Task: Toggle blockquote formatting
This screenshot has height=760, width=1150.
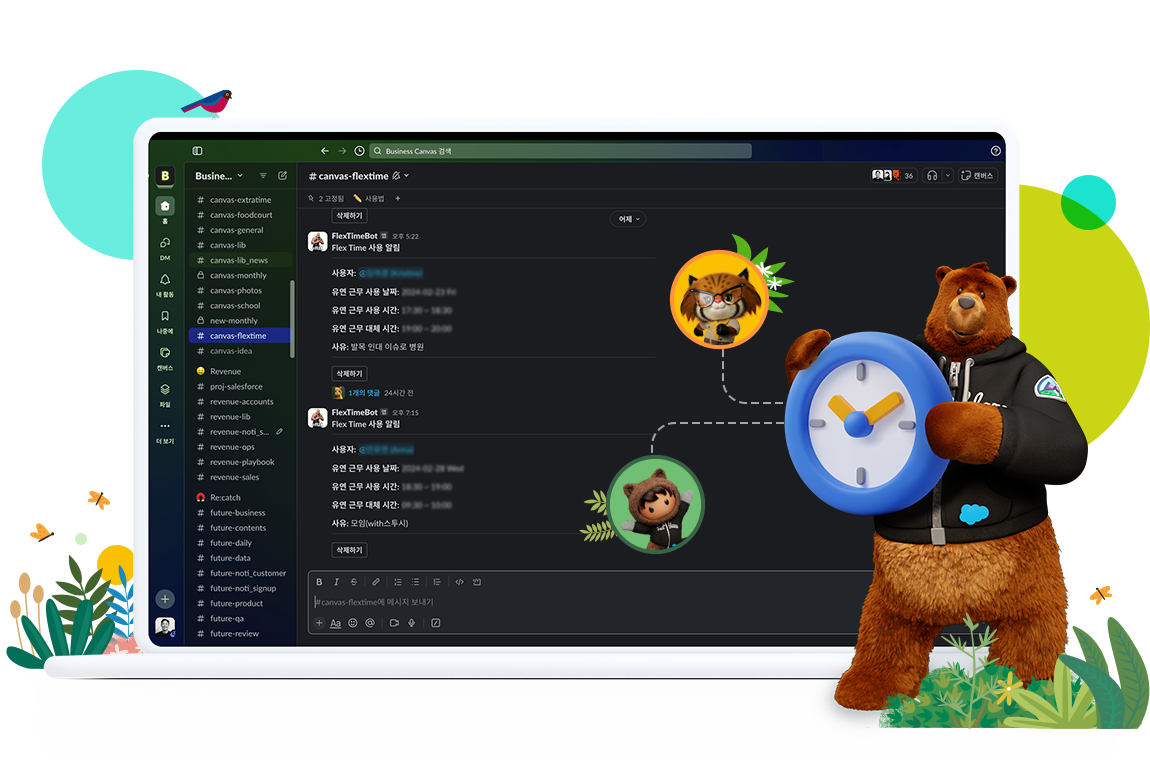Action: (437, 582)
